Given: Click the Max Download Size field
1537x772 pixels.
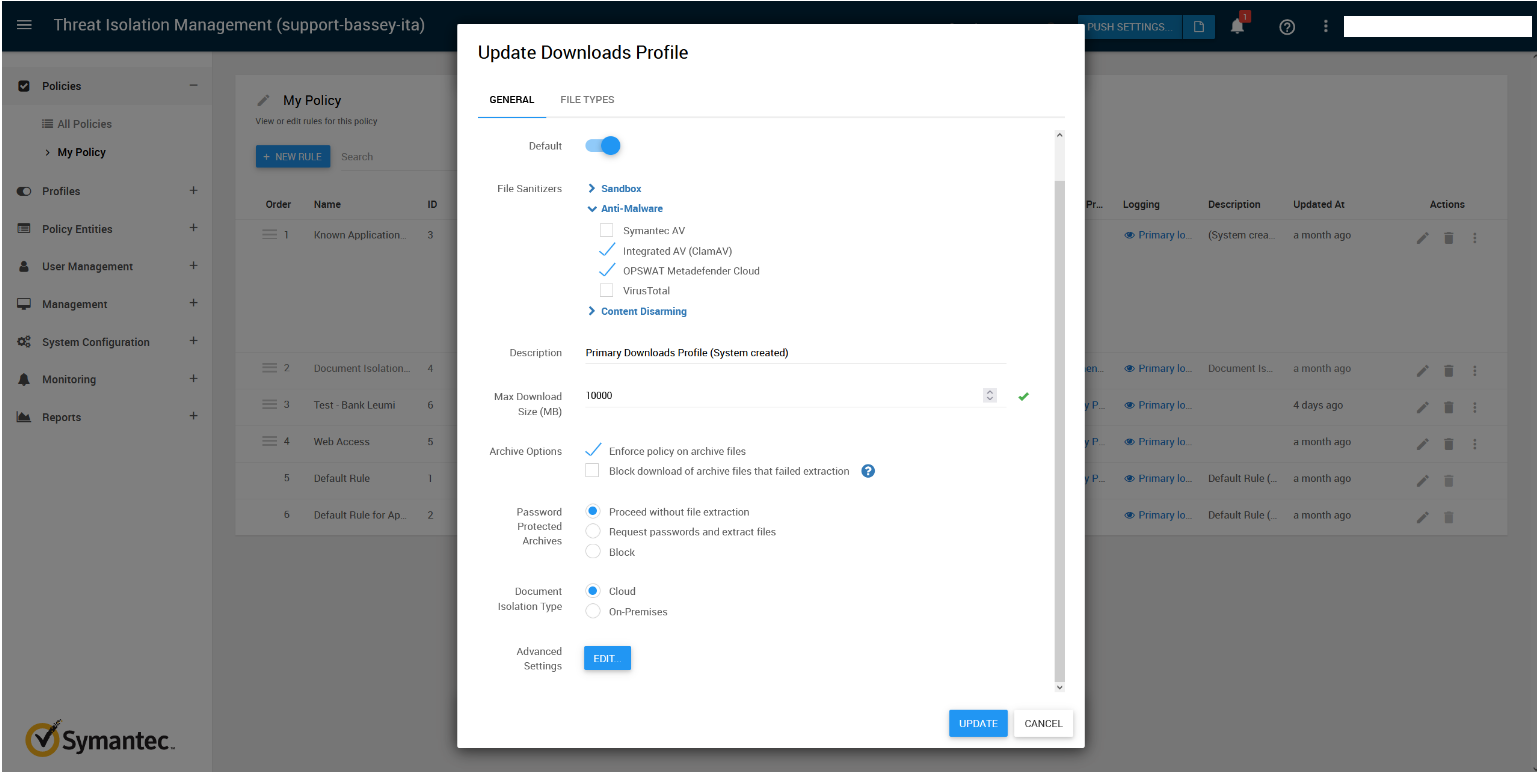Looking at the screenshot, I should click(x=780, y=396).
